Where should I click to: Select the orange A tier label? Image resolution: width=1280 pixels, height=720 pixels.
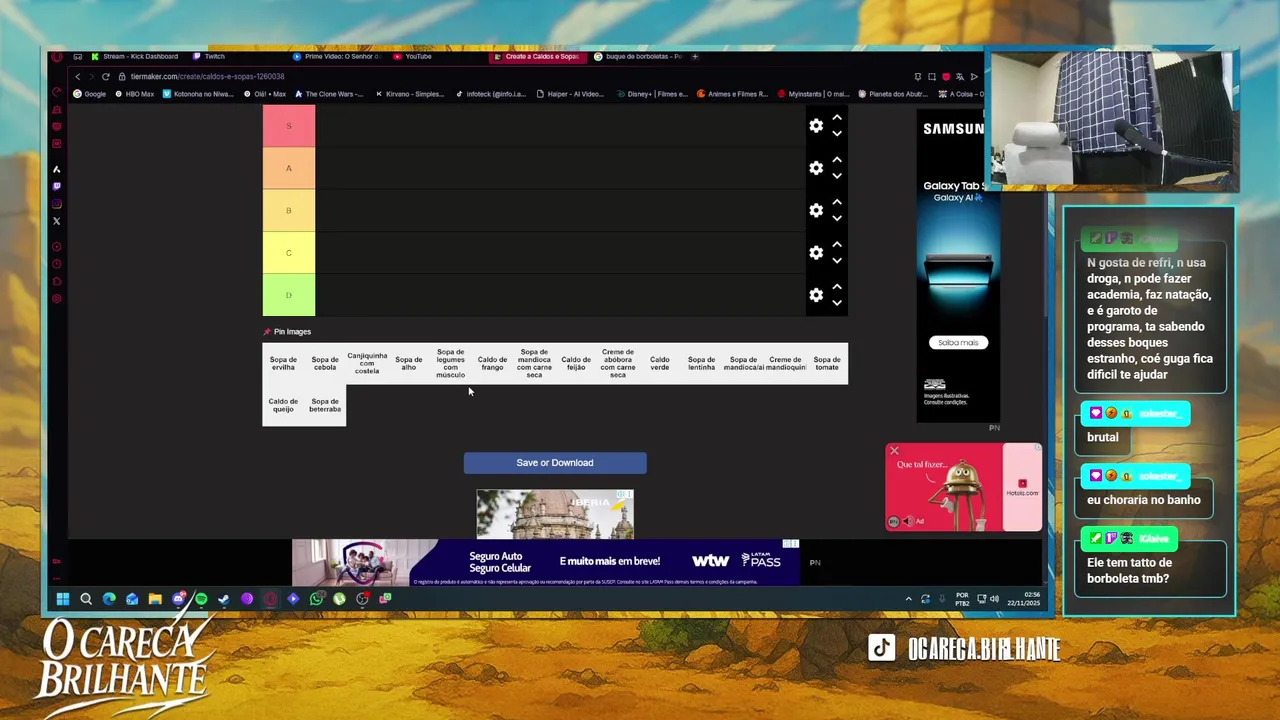tap(289, 168)
